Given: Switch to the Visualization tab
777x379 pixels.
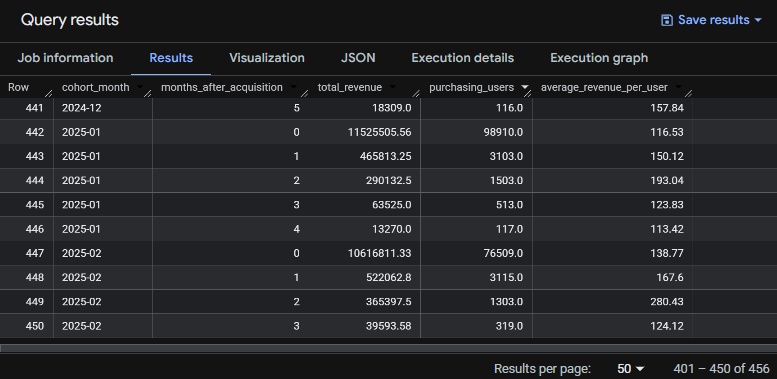Looking at the screenshot, I should click(x=267, y=58).
